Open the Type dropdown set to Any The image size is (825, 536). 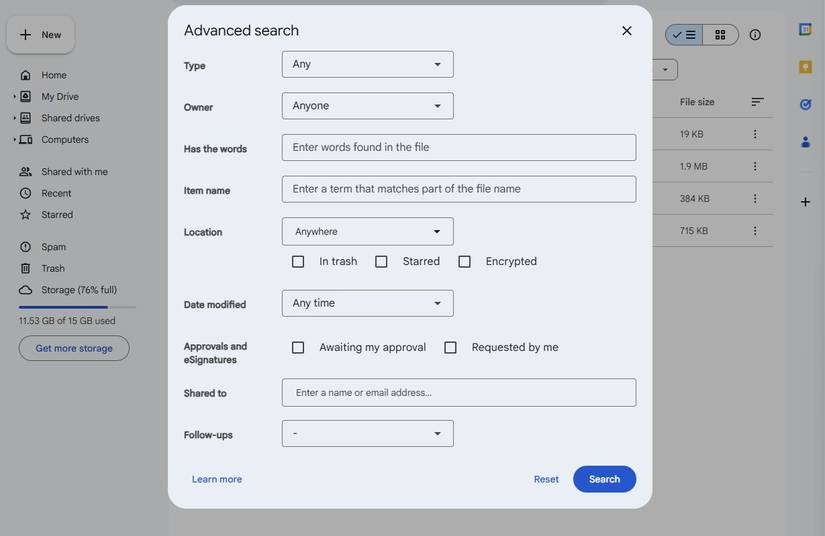pos(367,64)
